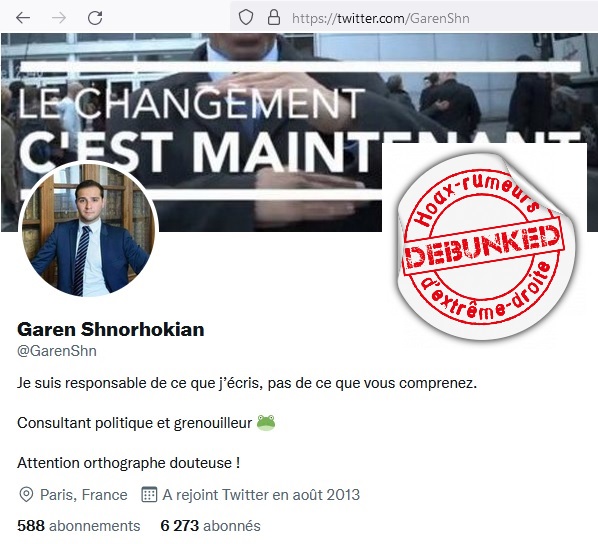Click the location pin icon near Paris
Viewport: 598px width, 544px height.
[x=26, y=495]
